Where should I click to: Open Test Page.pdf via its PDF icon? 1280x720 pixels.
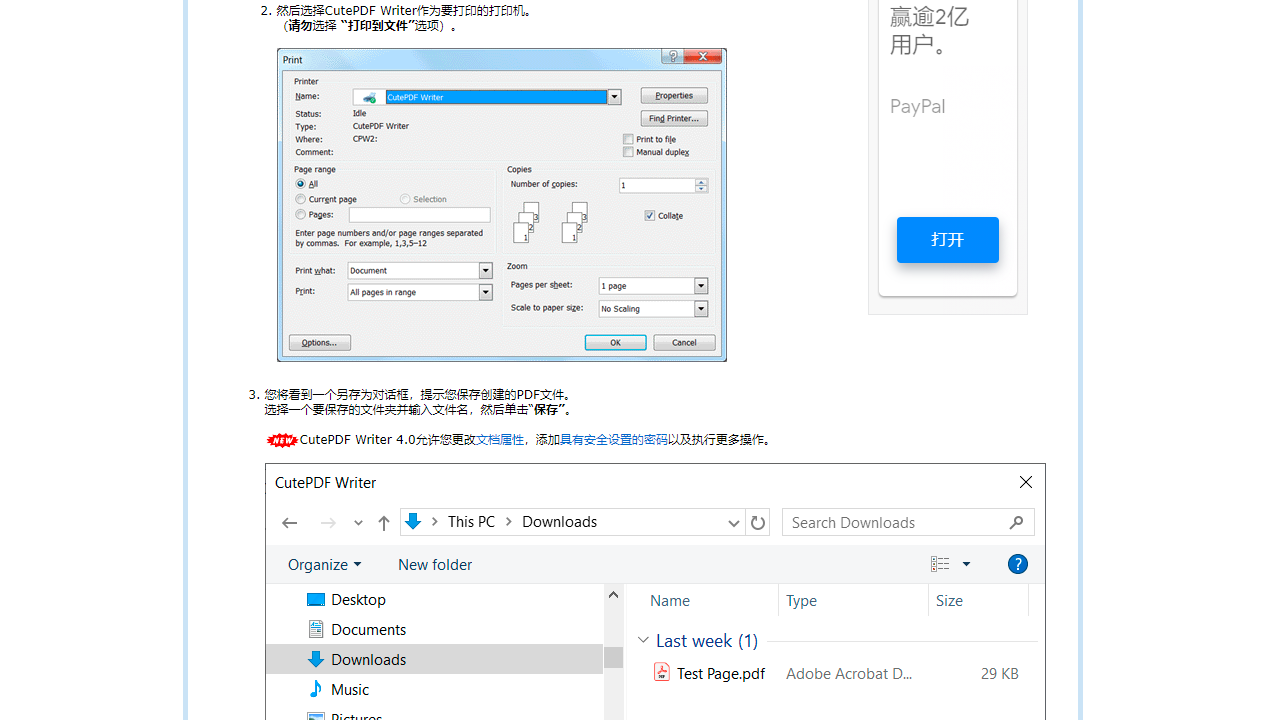662,672
